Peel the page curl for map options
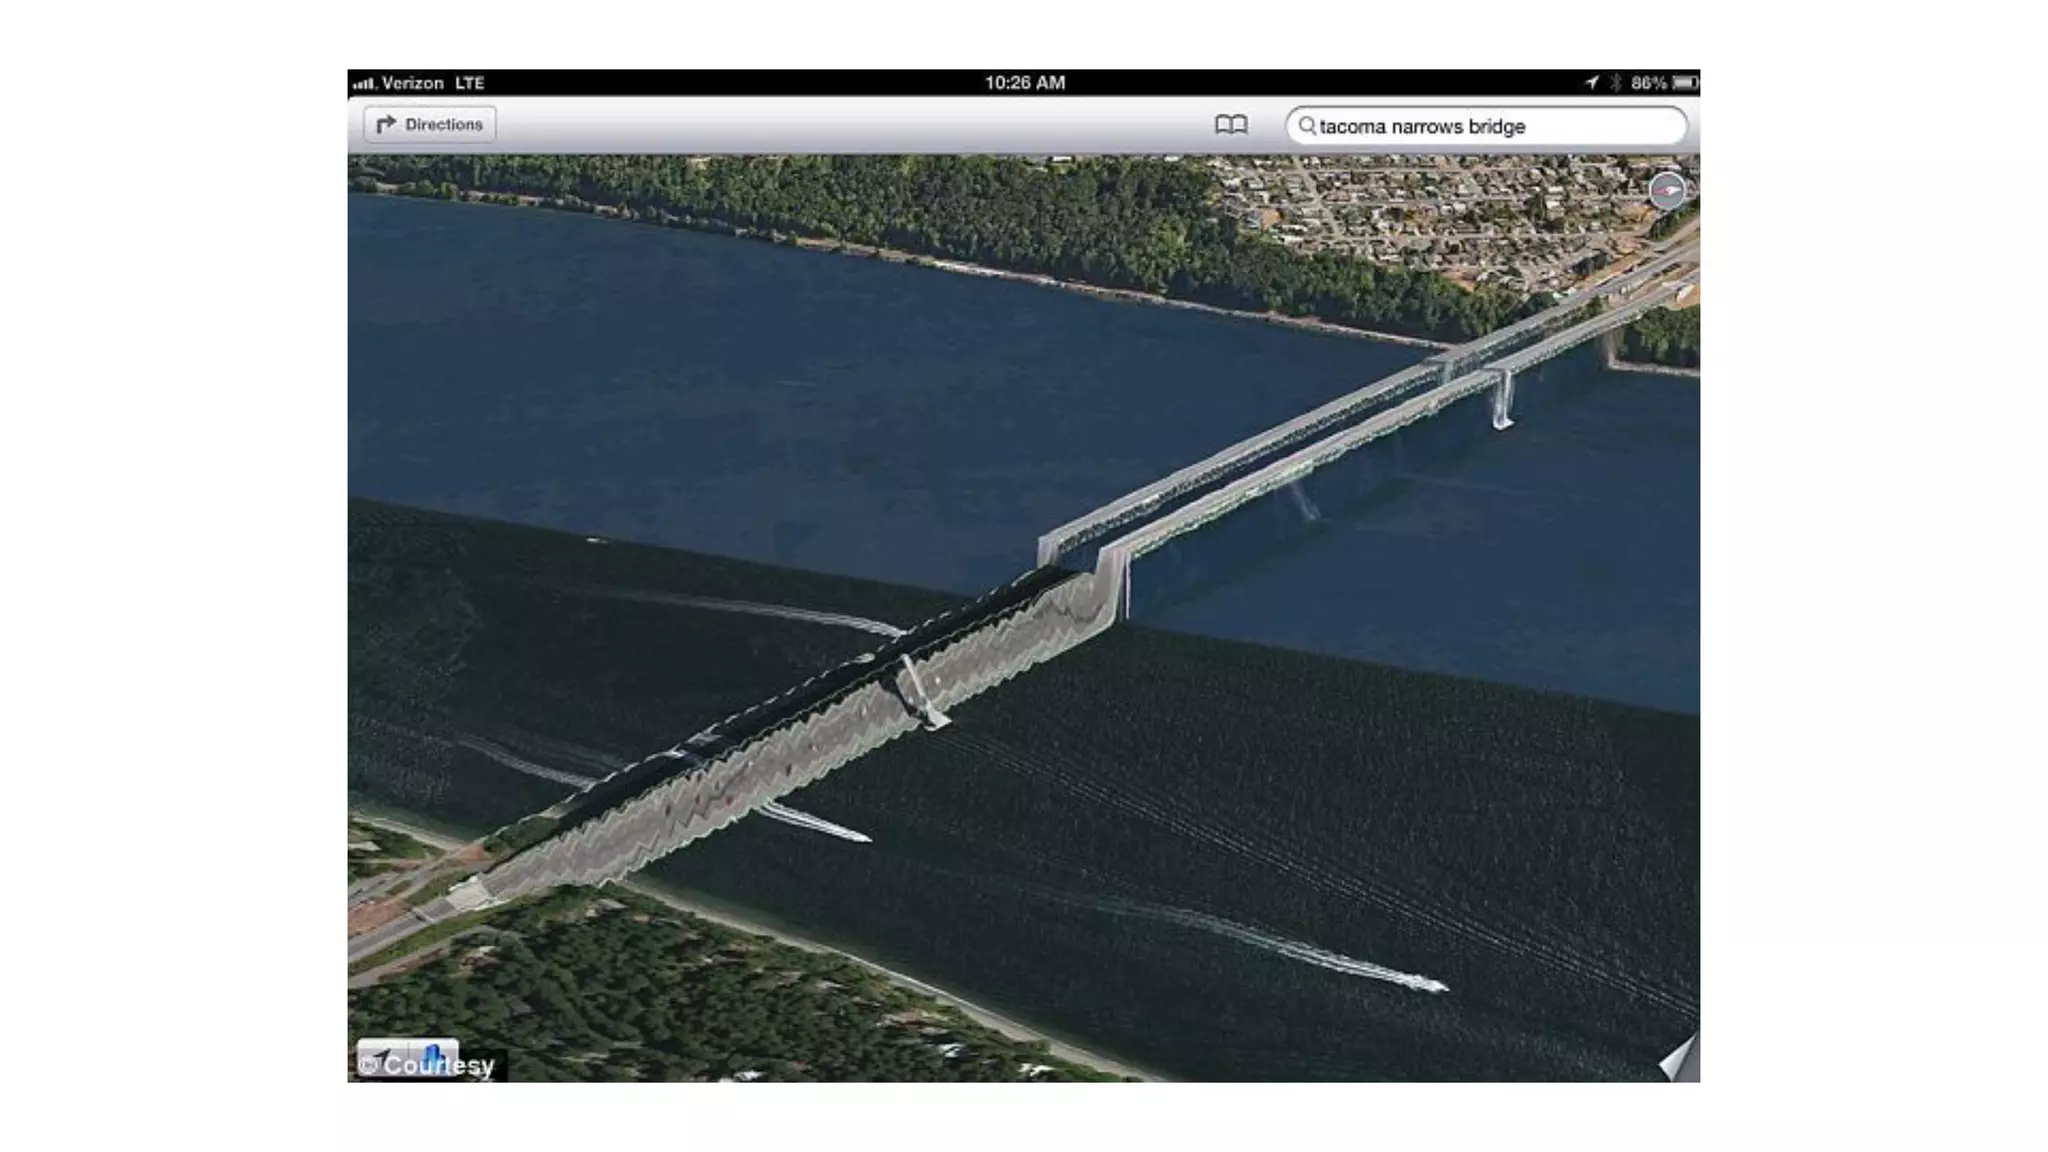This screenshot has width=2048, height=1152. point(1680,1060)
